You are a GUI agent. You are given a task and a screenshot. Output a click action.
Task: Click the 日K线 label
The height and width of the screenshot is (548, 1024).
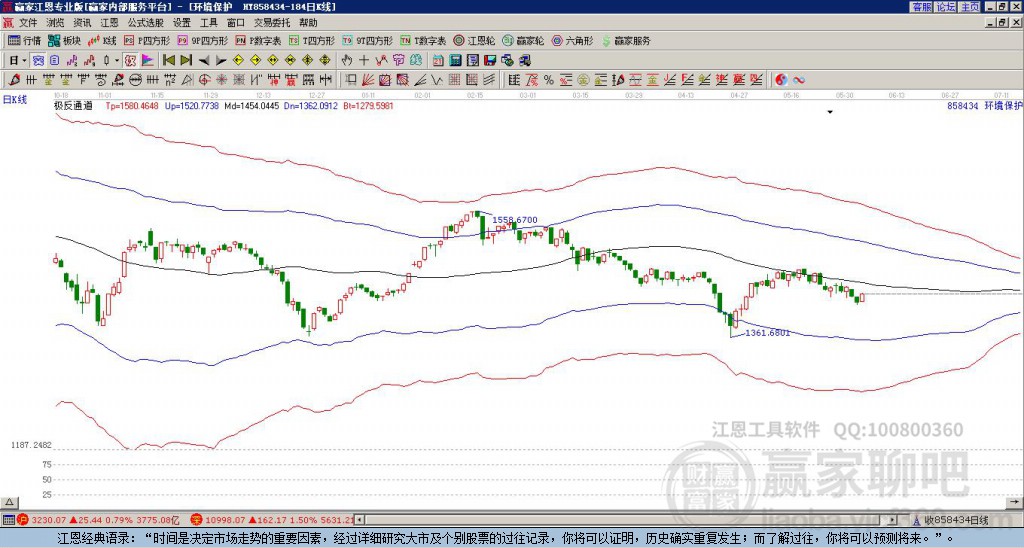[15, 99]
